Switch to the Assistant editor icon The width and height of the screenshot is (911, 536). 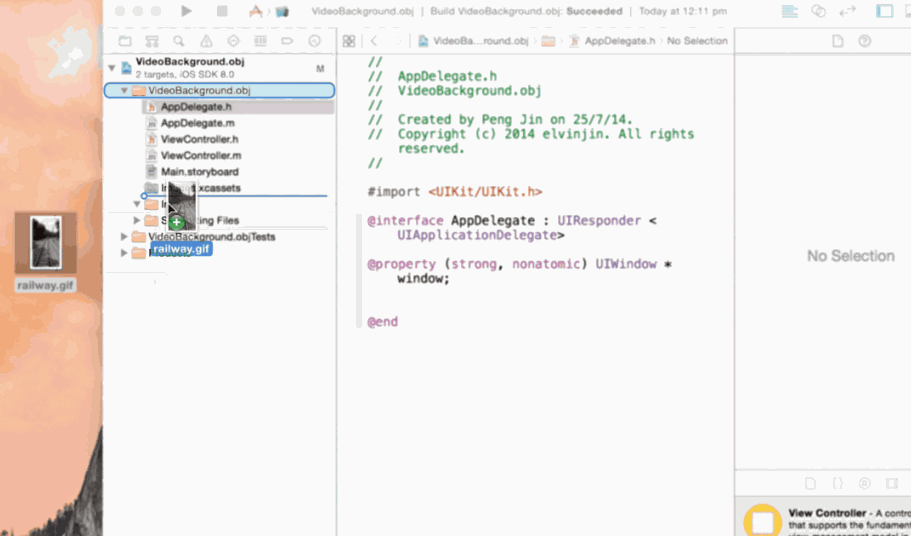pyautogui.click(x=819, y=11)
